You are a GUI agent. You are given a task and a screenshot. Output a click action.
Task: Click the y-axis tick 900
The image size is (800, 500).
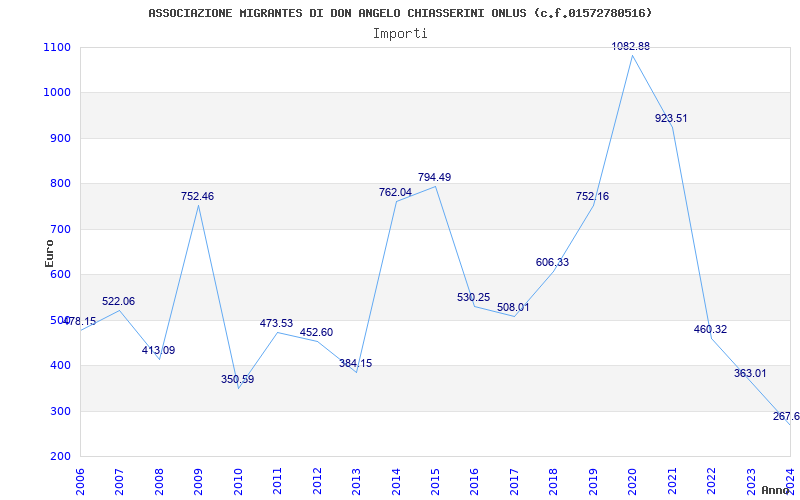[60, 138]
